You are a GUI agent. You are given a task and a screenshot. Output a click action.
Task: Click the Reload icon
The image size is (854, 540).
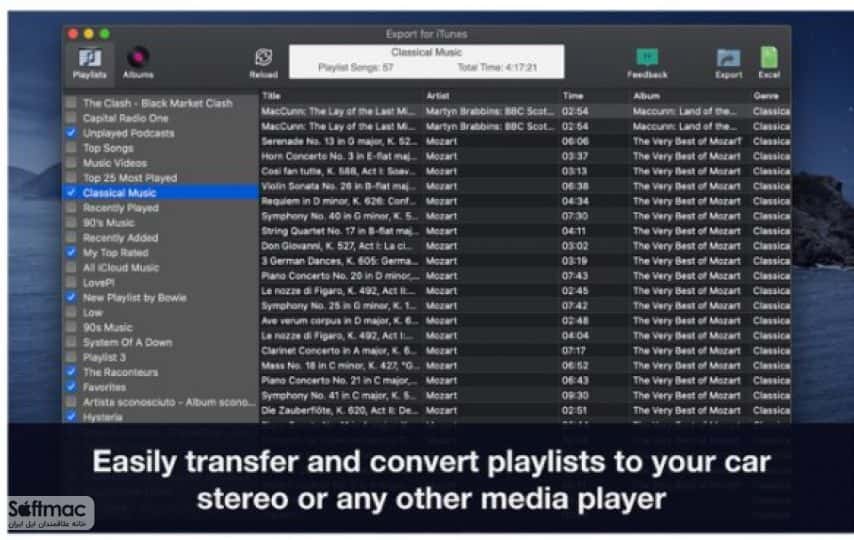click(264, 57)
